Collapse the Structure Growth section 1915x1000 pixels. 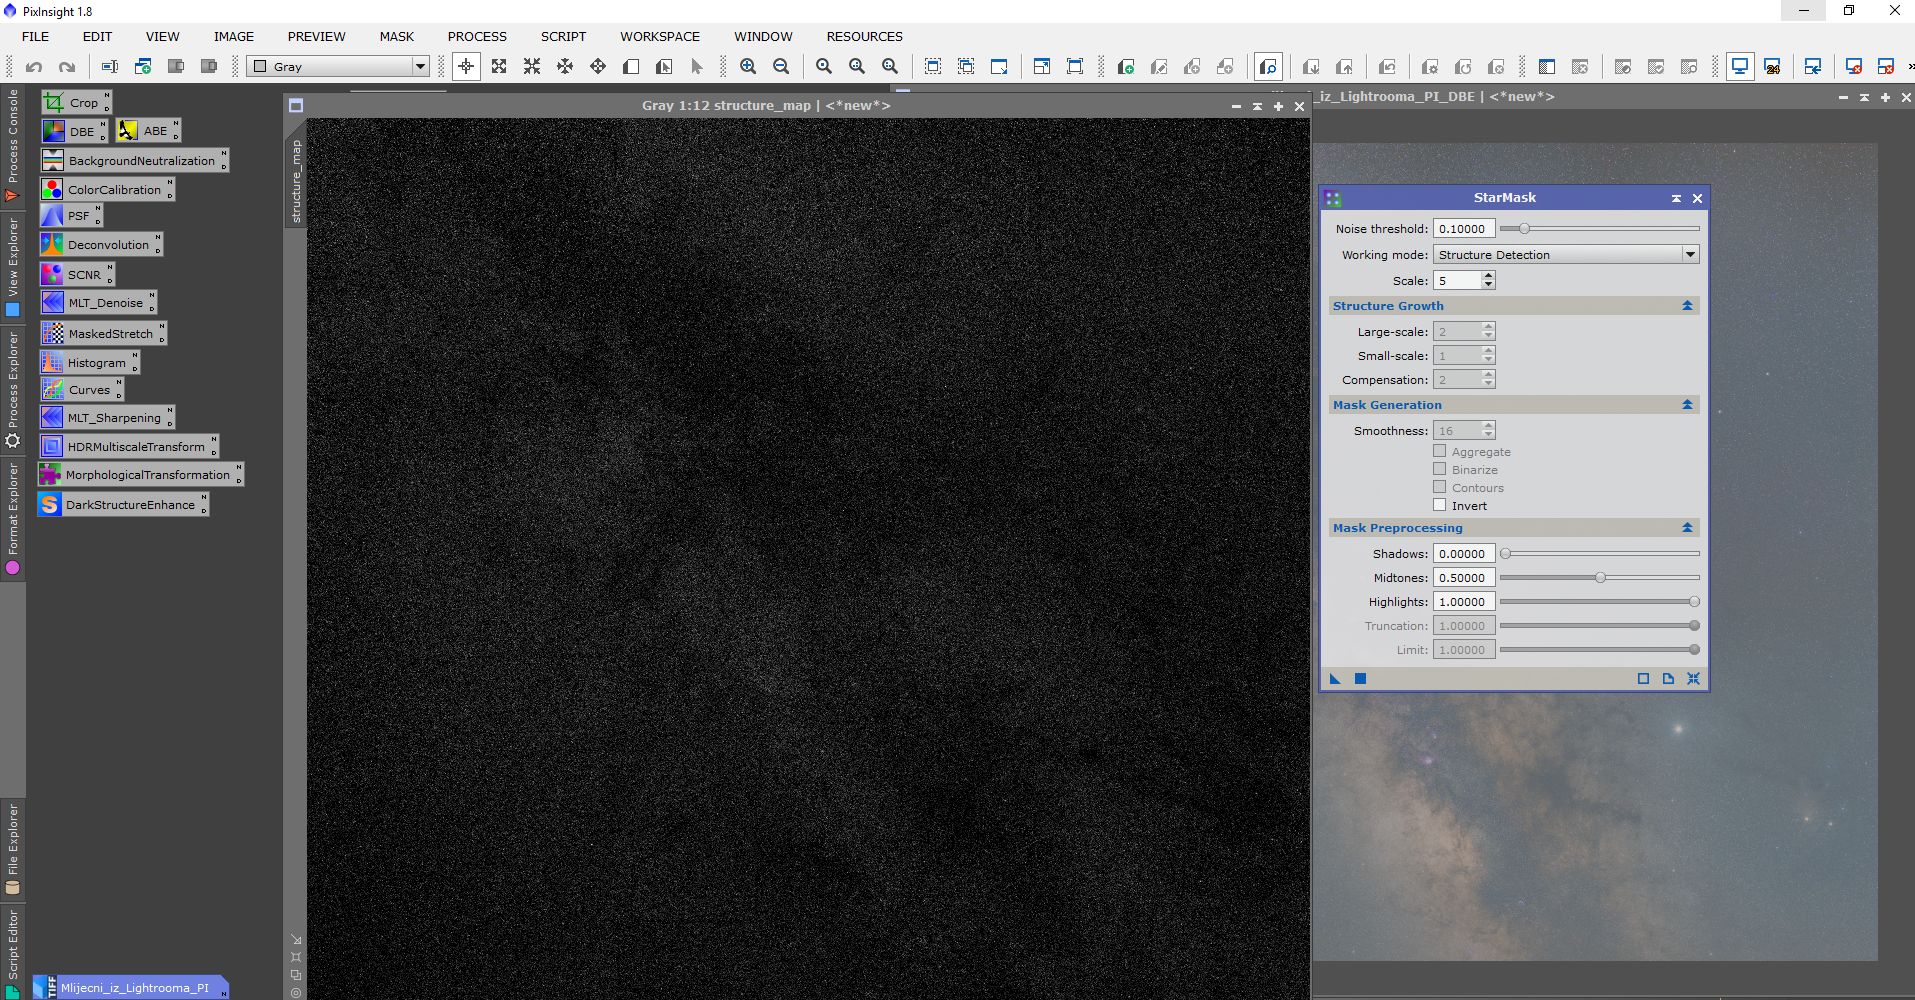1687,306
